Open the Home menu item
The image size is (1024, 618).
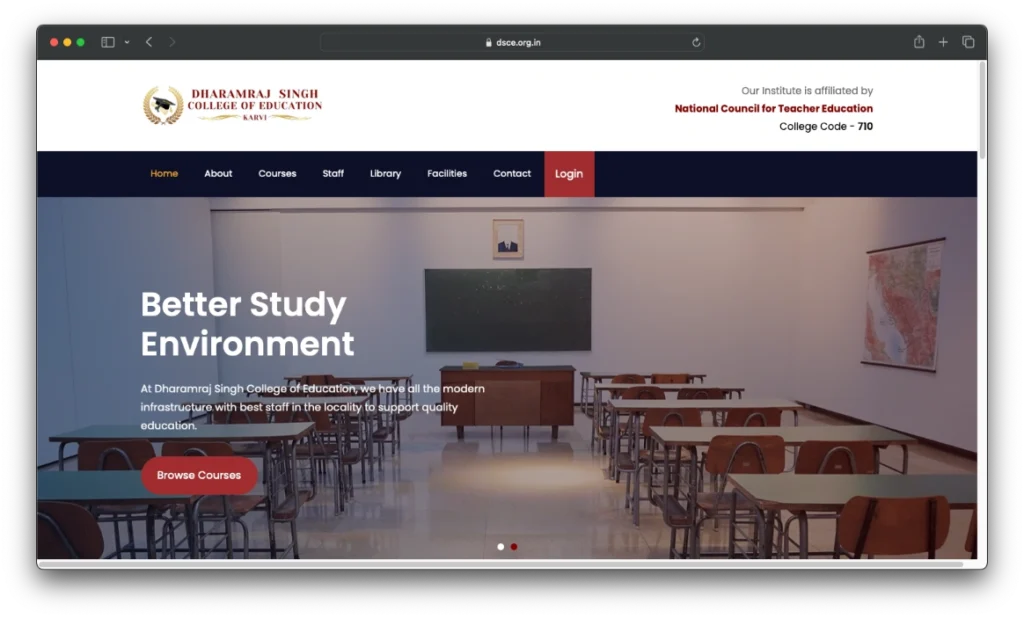[x=164, y=173]
